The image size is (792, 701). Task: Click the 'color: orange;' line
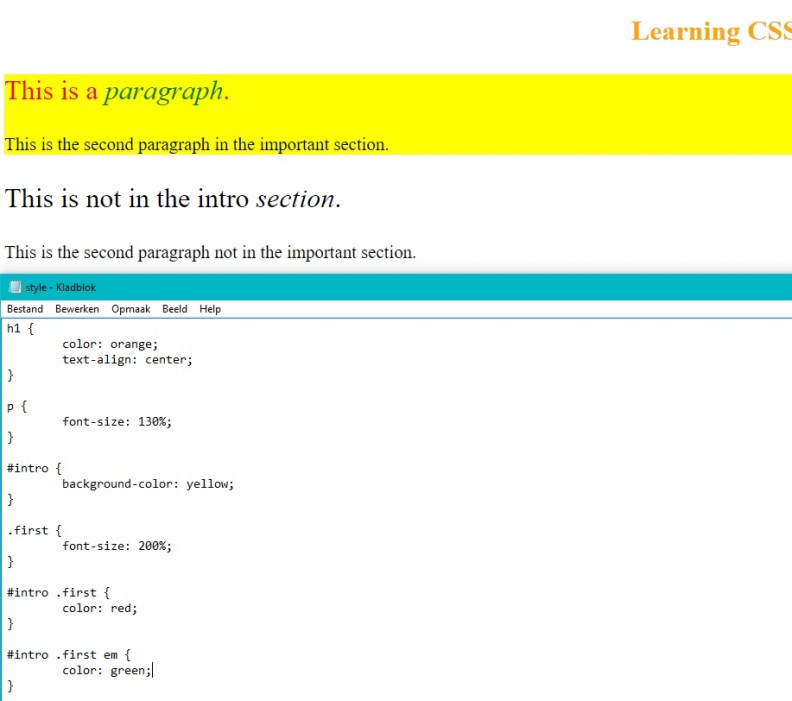pos(110,344)
